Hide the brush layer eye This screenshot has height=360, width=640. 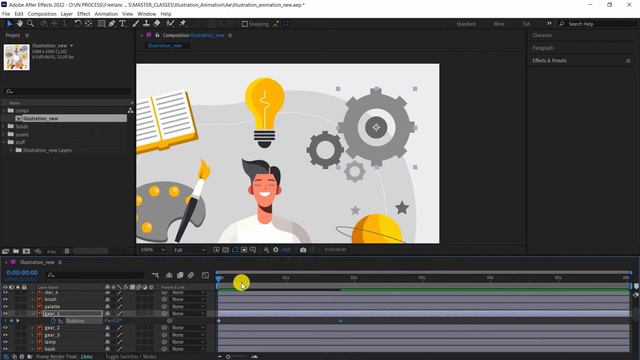coord(5,300)
